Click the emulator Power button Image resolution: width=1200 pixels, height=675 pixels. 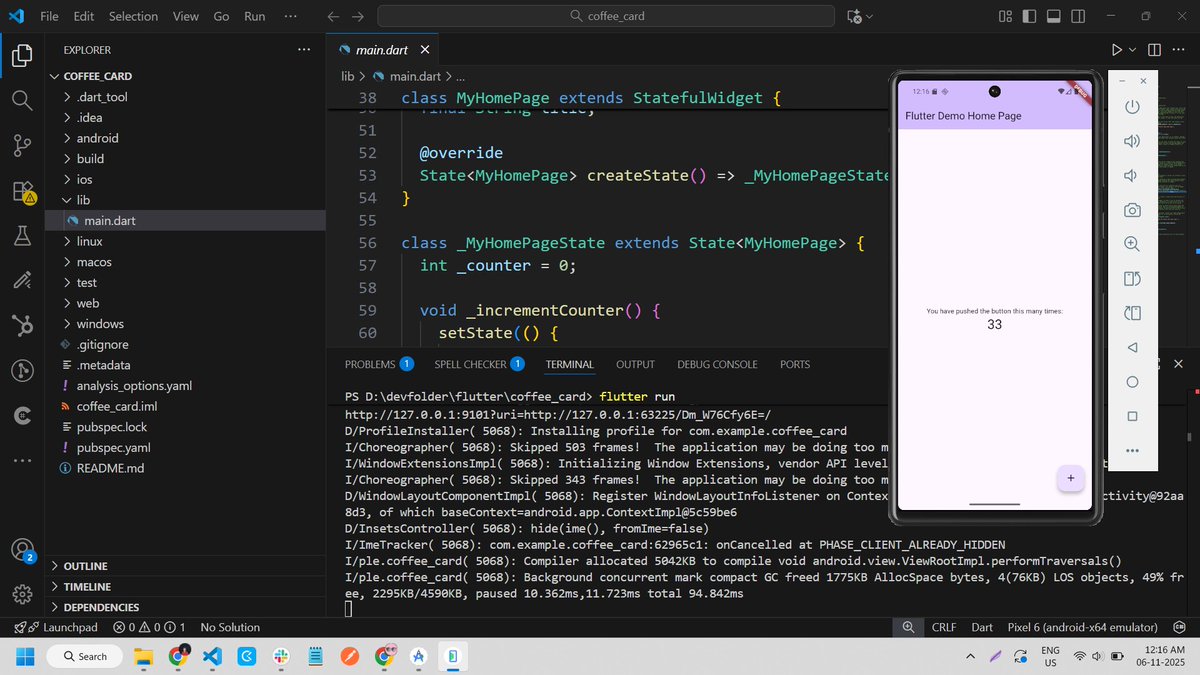(x=1132, y=107)
